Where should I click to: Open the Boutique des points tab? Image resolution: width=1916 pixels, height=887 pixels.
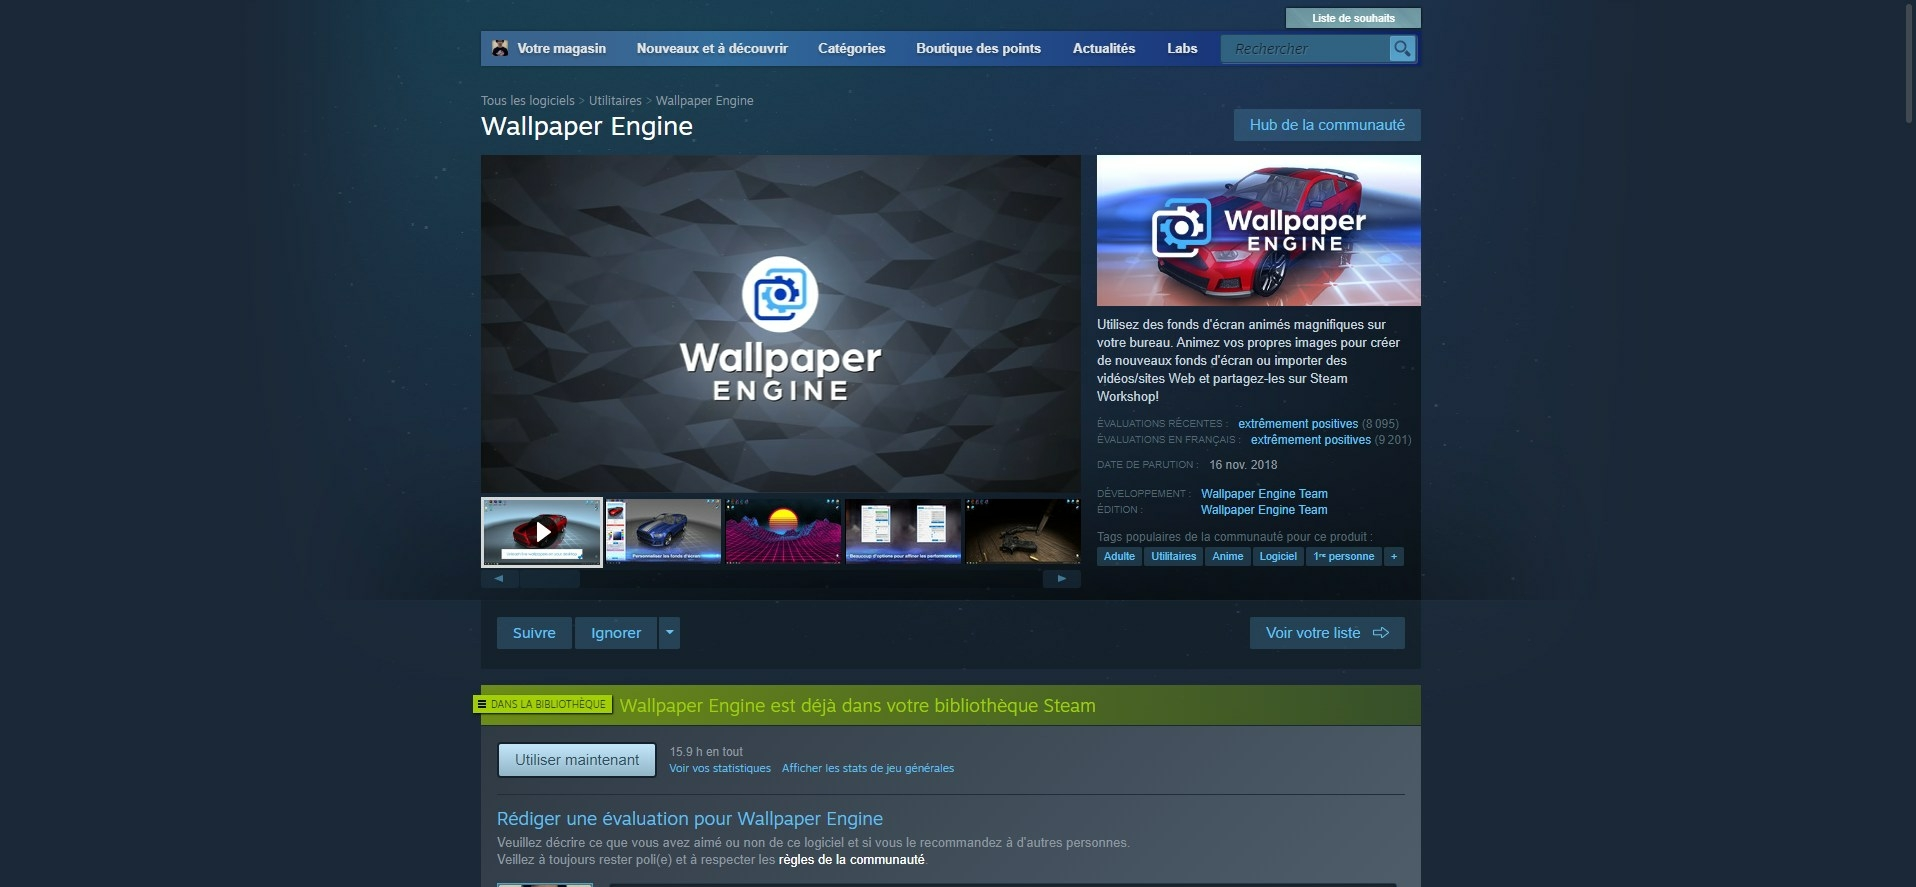tap(978, 48)
